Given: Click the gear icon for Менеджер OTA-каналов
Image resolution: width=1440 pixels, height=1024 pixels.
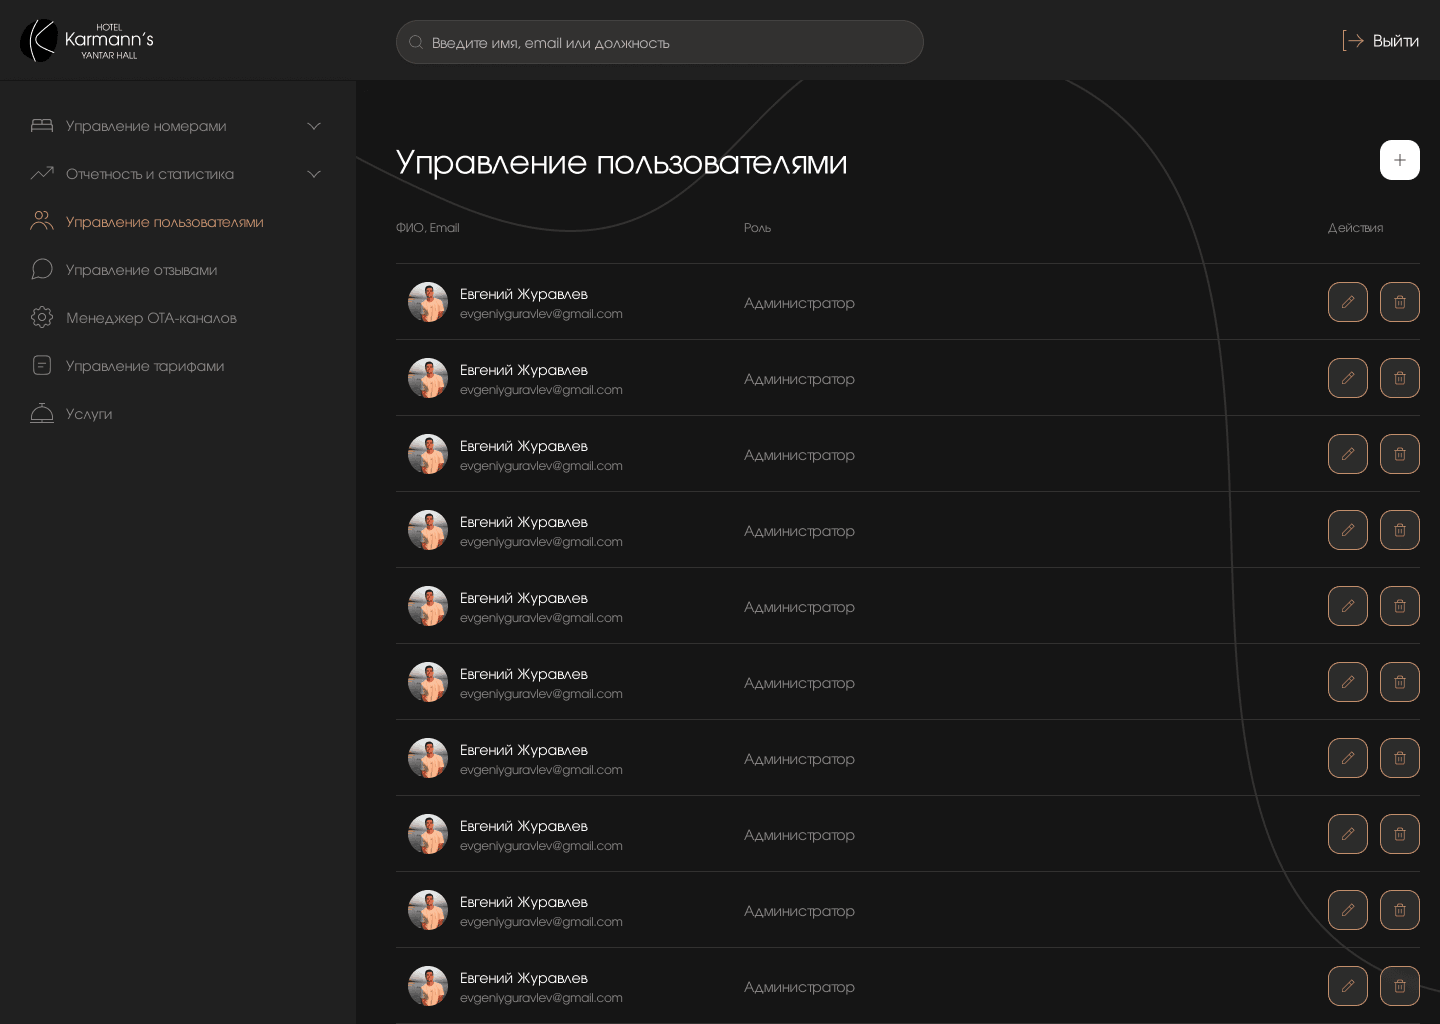Looking at the screenshot, I should tap(42, 317).
